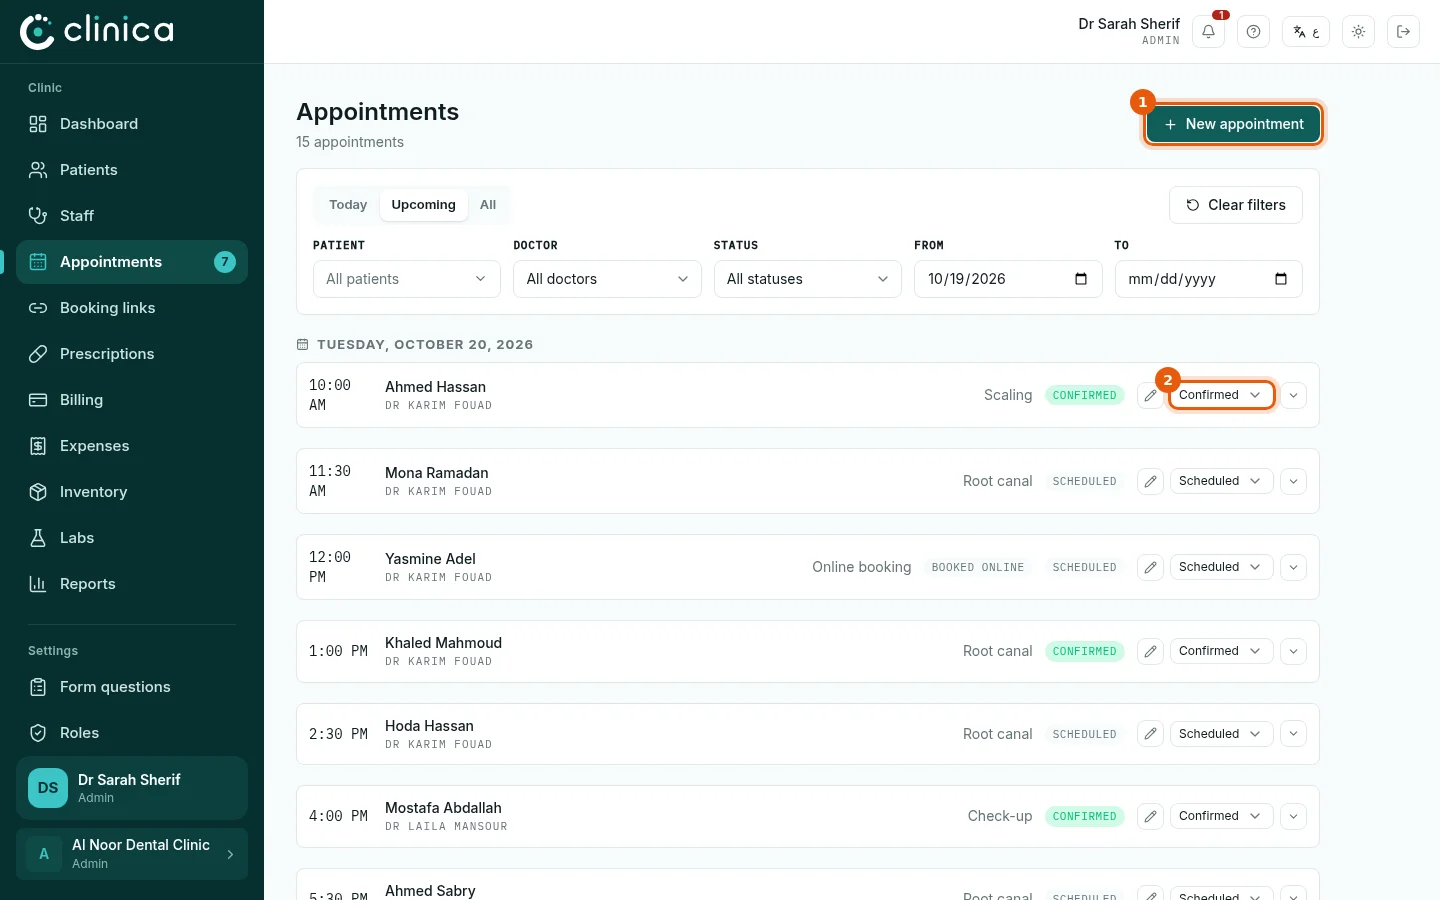1440x900 pixels.
Task: Change Ahmed Hassan's status from Confirmed dropdown
Action: [x=1221, y=395]
